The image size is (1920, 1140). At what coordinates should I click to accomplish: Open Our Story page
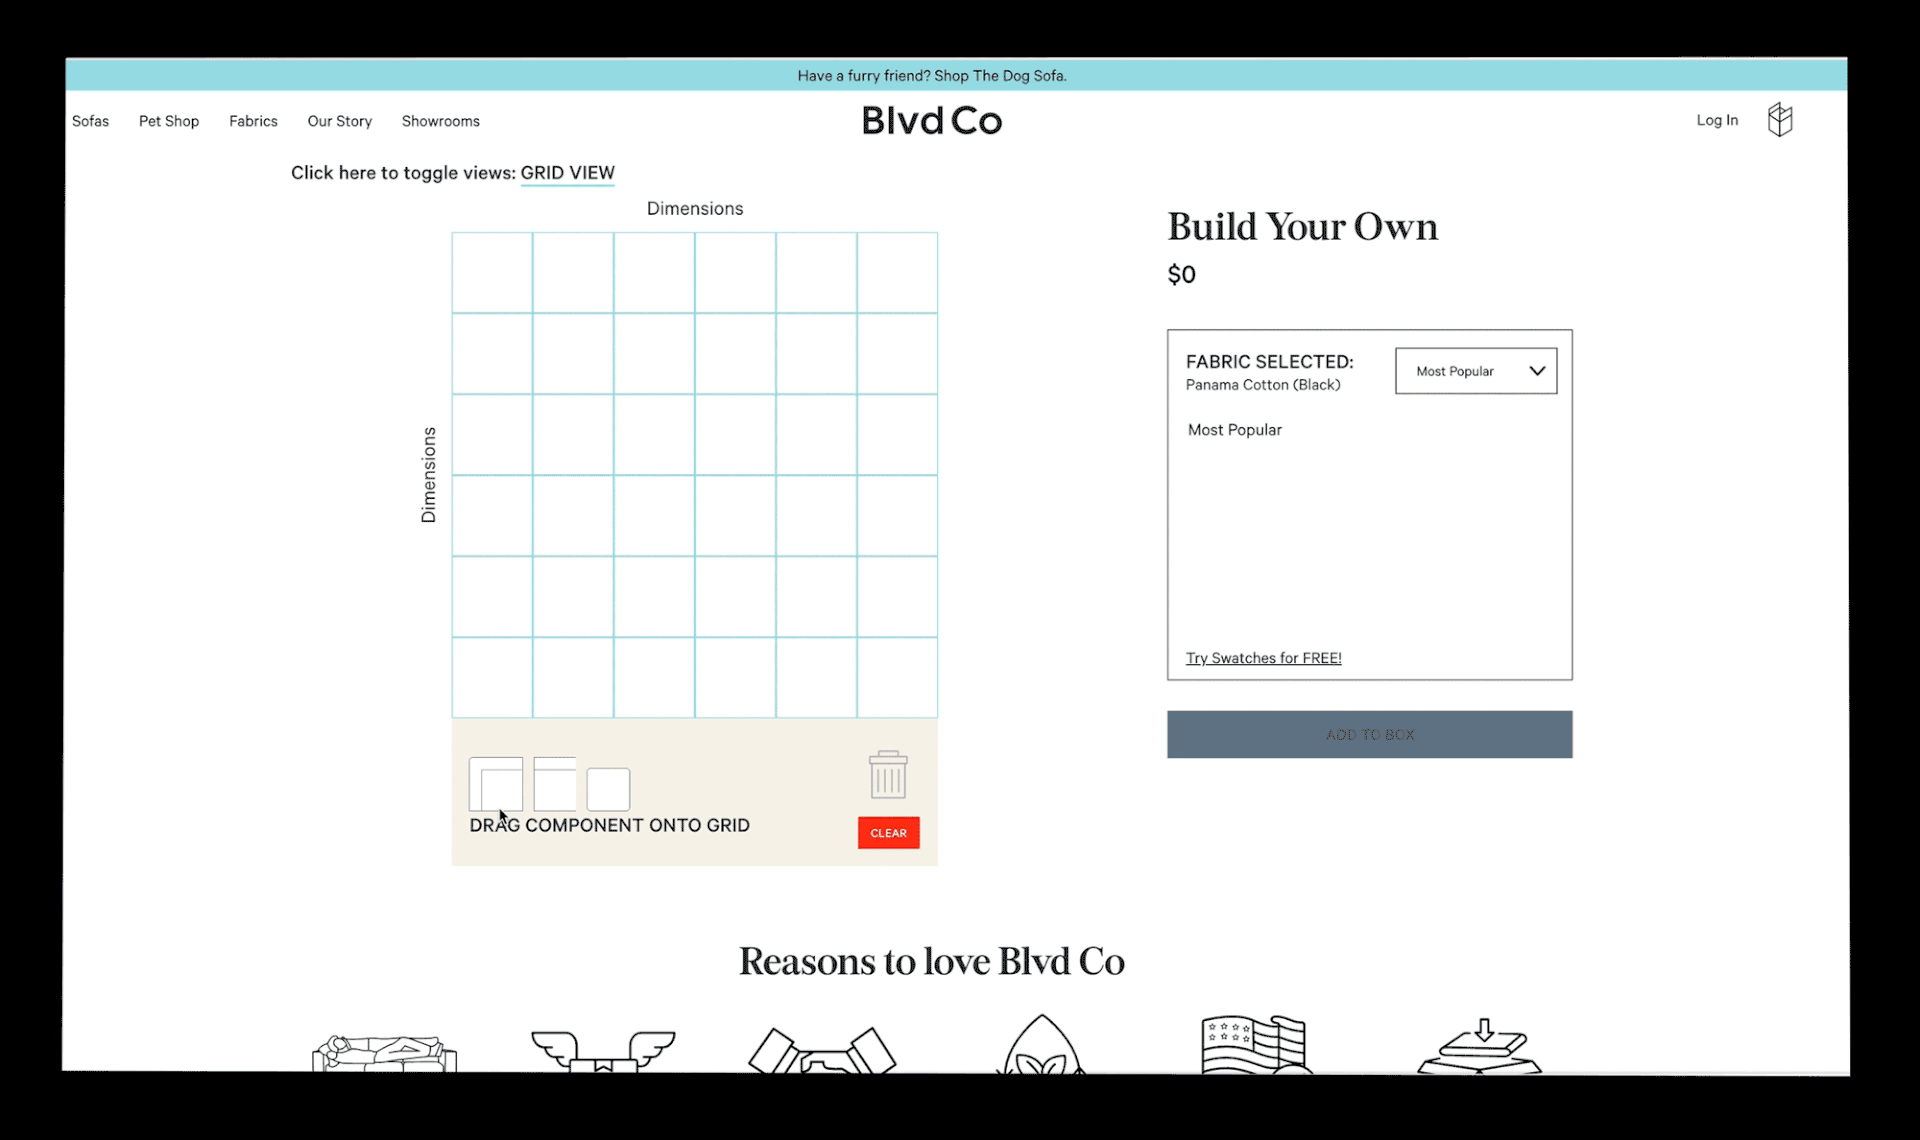[x=340, y=121]
